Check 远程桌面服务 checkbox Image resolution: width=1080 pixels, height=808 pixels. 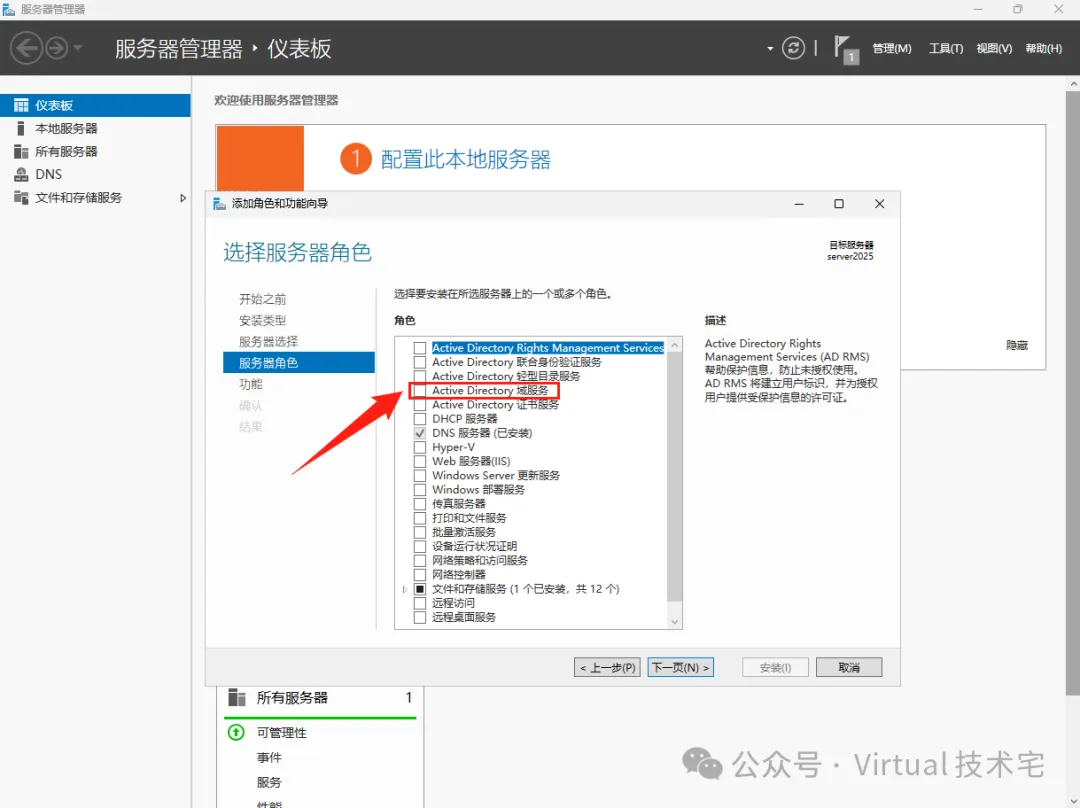pyautogui.click(x=419, y=617)
